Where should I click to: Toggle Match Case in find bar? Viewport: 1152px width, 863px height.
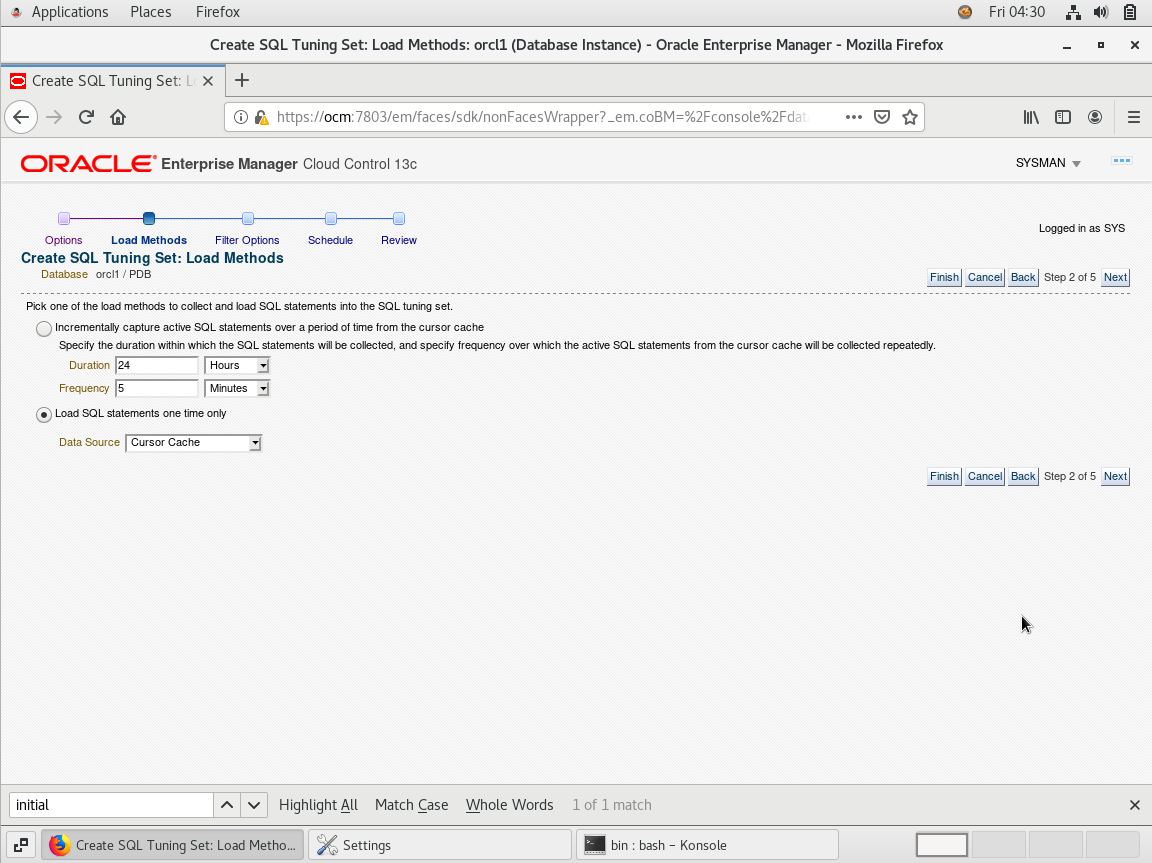(x=411, y=805)
